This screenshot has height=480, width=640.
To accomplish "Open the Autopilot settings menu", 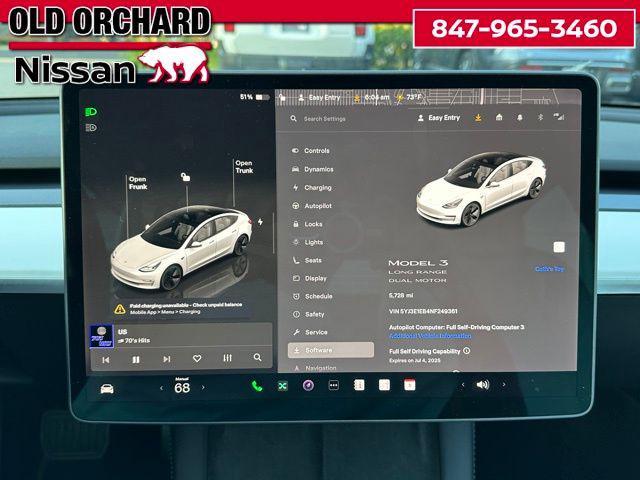I will pyautogui.click(x=312, y=206).
